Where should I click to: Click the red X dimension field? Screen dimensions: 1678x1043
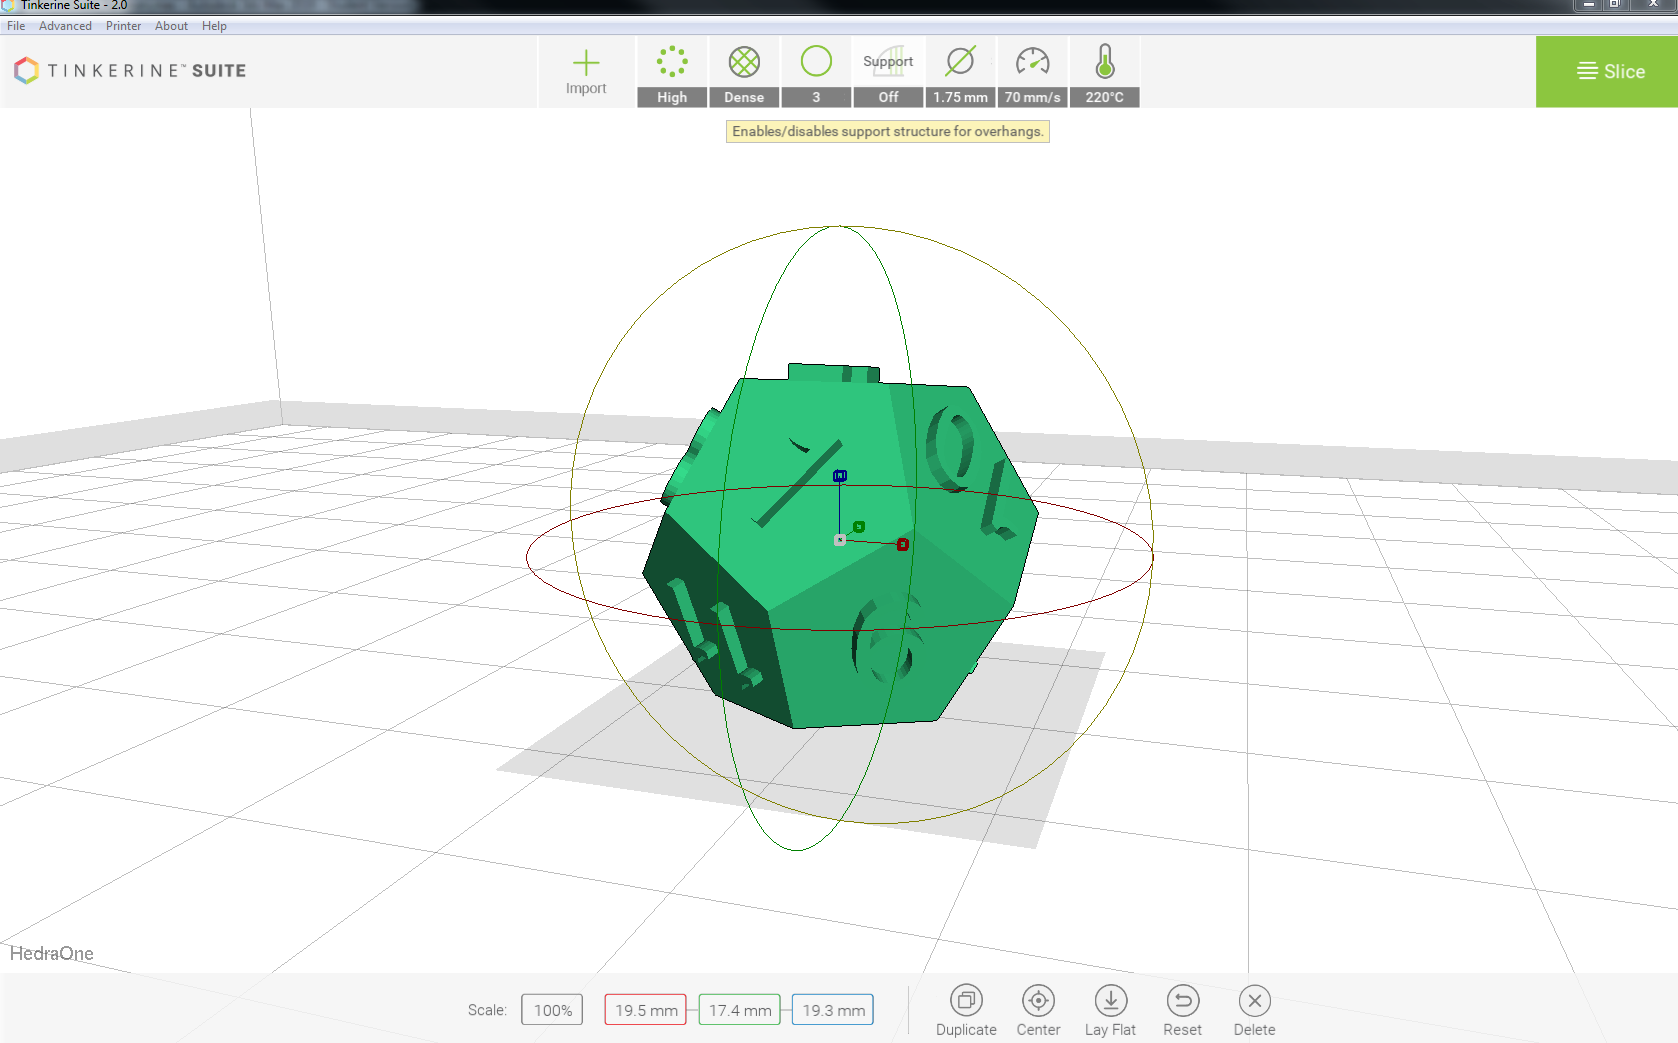(646, 1010)
